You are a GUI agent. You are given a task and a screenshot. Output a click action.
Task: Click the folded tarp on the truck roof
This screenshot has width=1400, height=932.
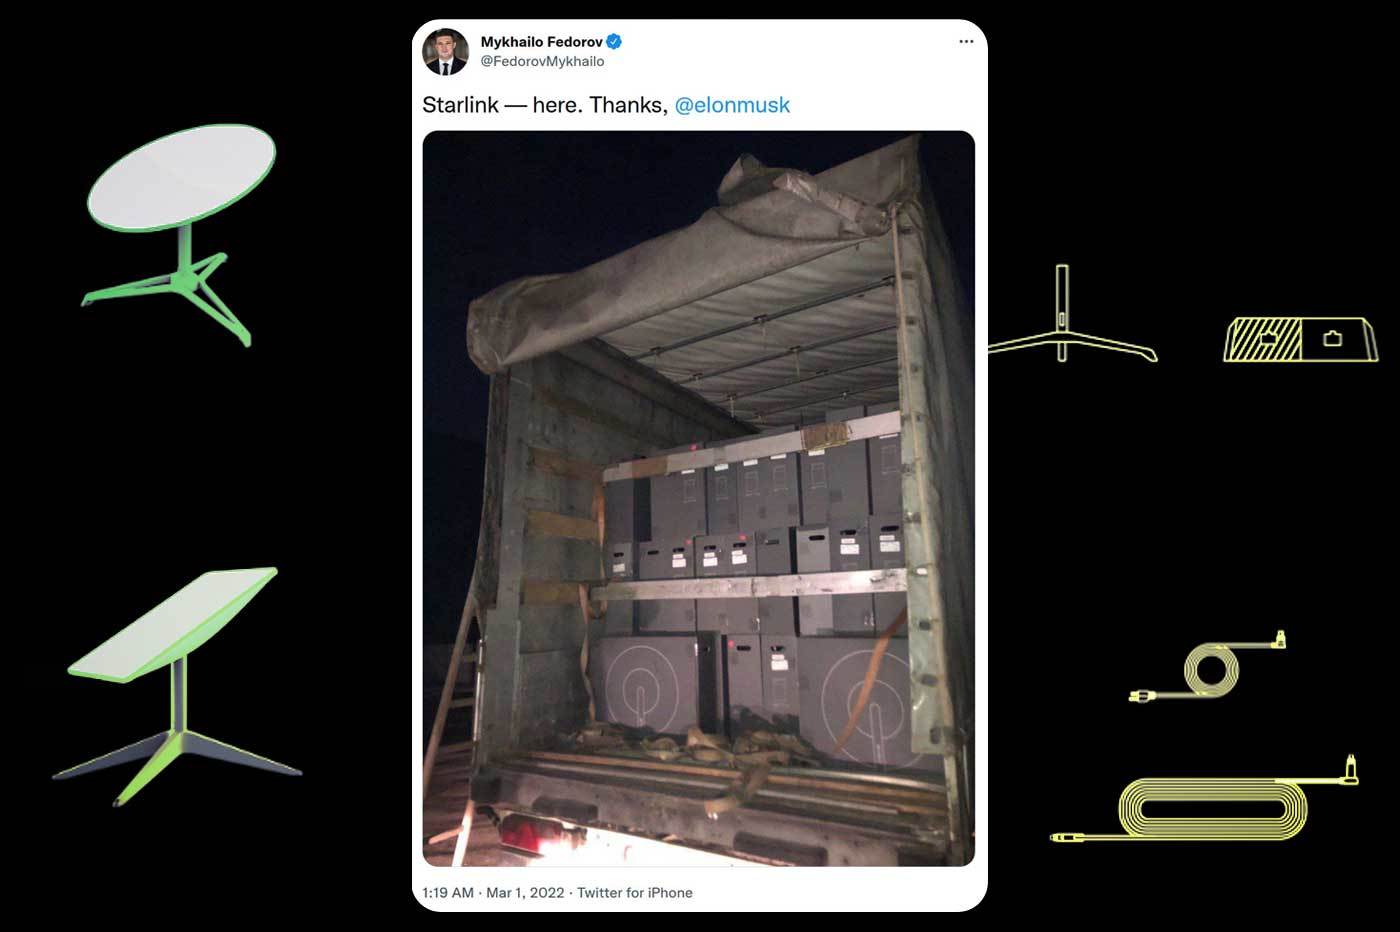click(x=690, y=260)
